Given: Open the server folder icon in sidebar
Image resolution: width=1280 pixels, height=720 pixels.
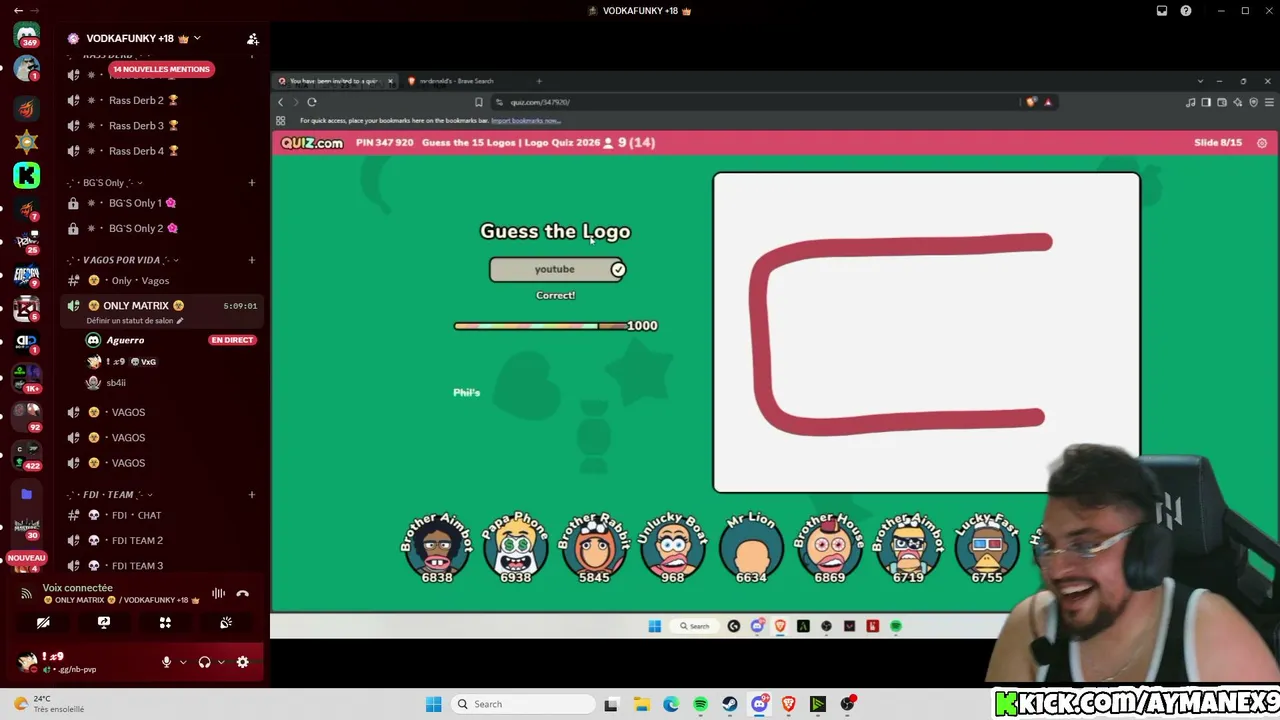Looking at the screenshot, I should click(27, 494).
